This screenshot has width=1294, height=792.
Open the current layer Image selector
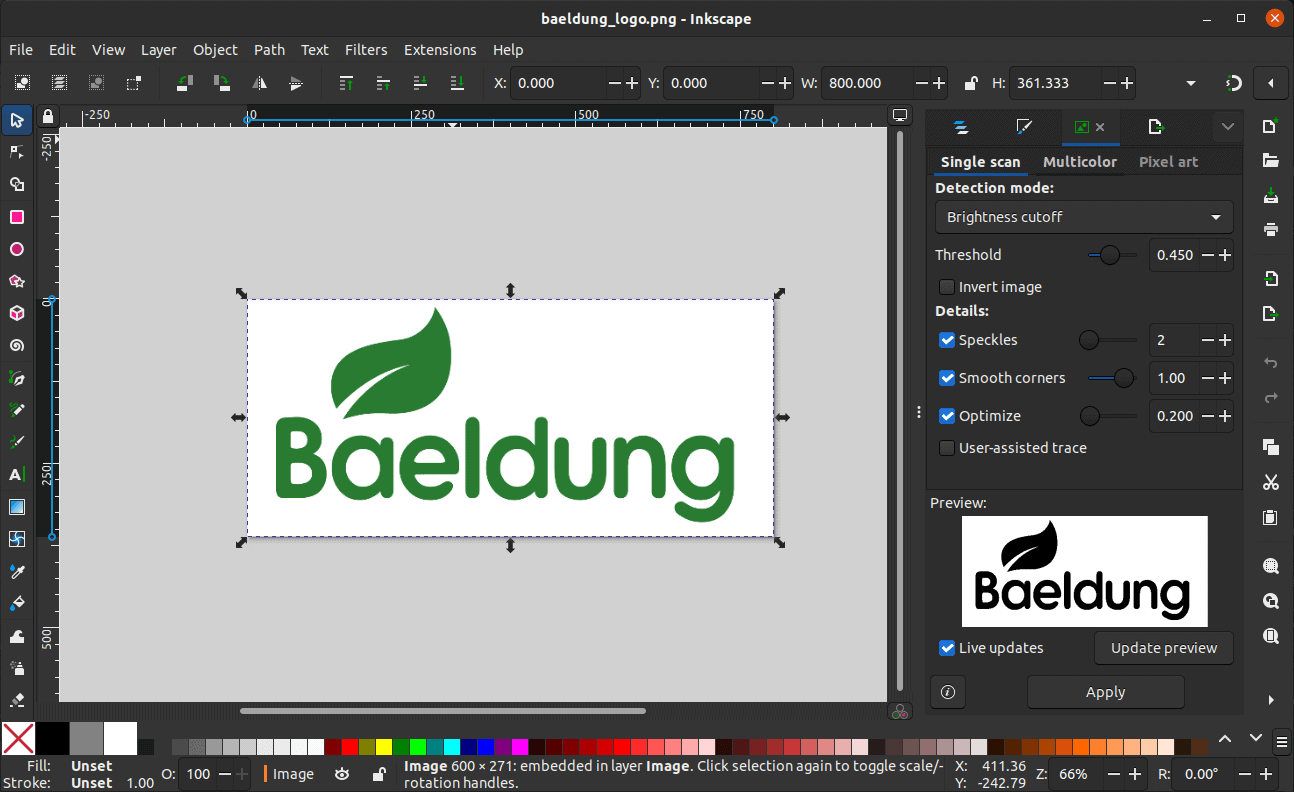click(x=294, y=774)
